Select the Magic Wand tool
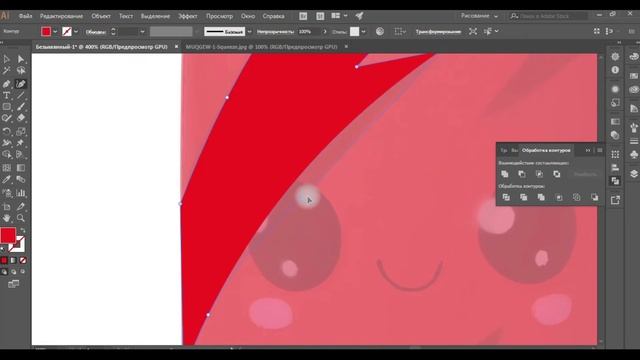 [7, 71]
